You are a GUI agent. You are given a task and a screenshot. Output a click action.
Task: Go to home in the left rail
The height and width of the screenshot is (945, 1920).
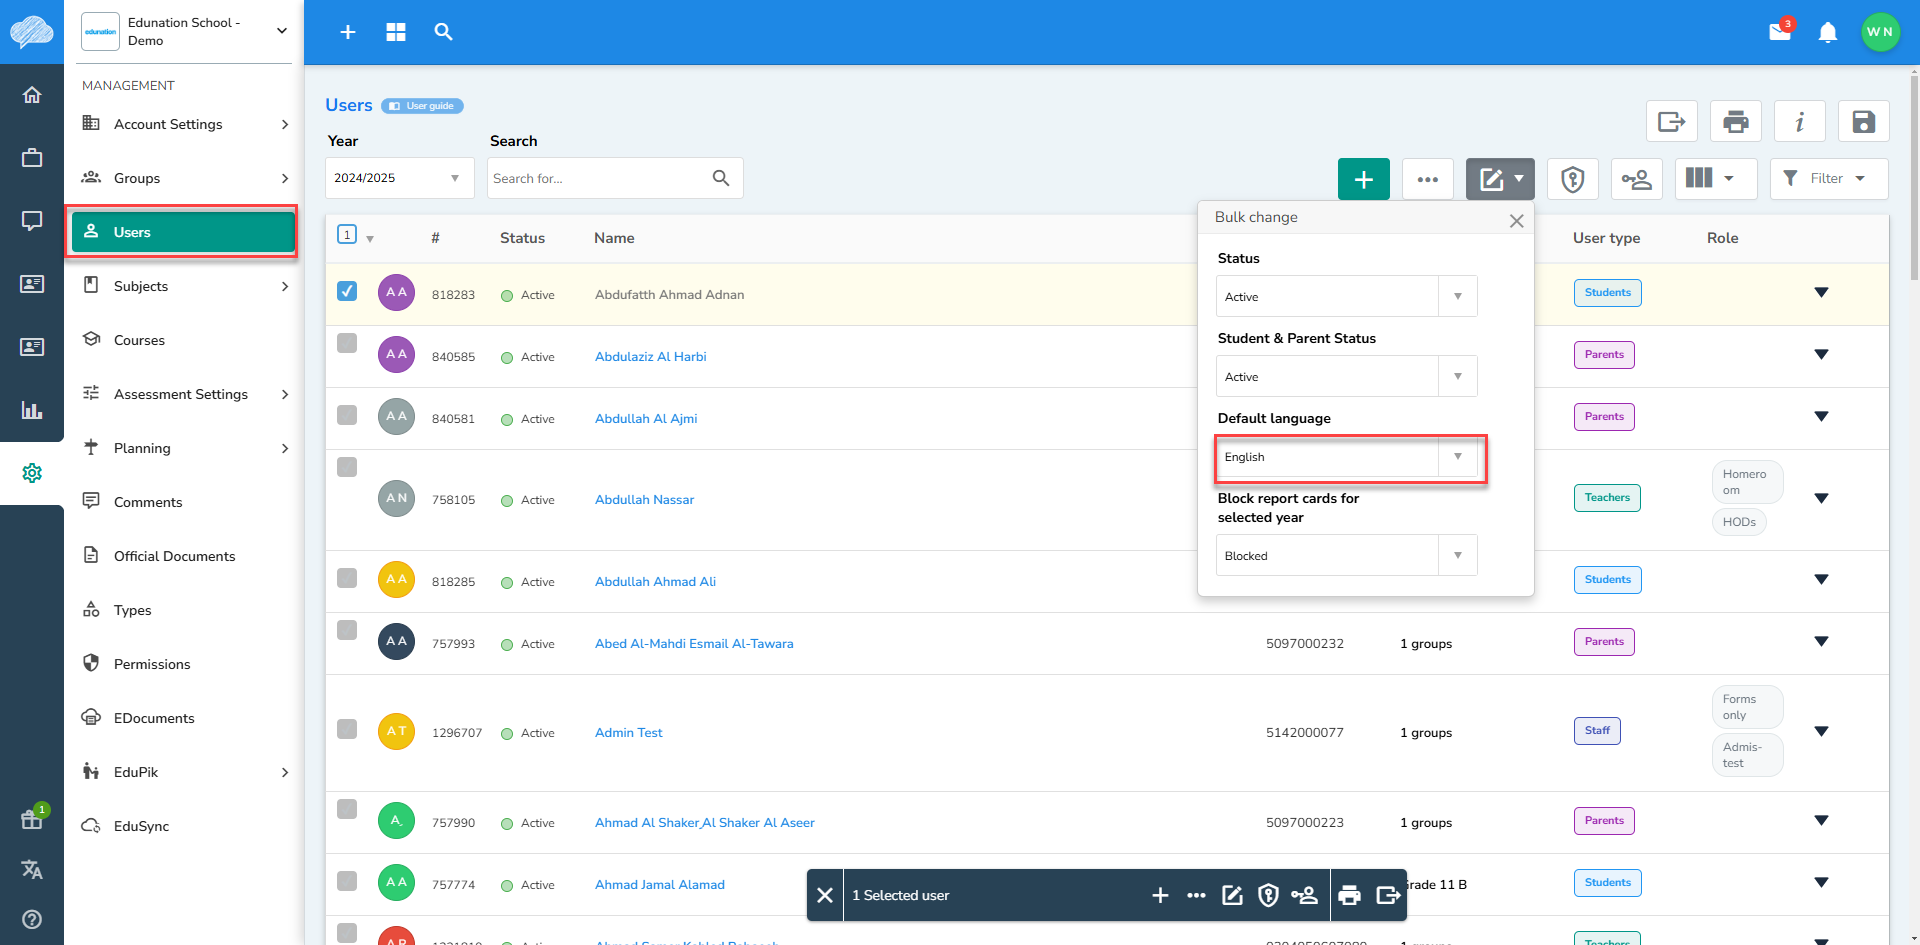tap(32, 95)
